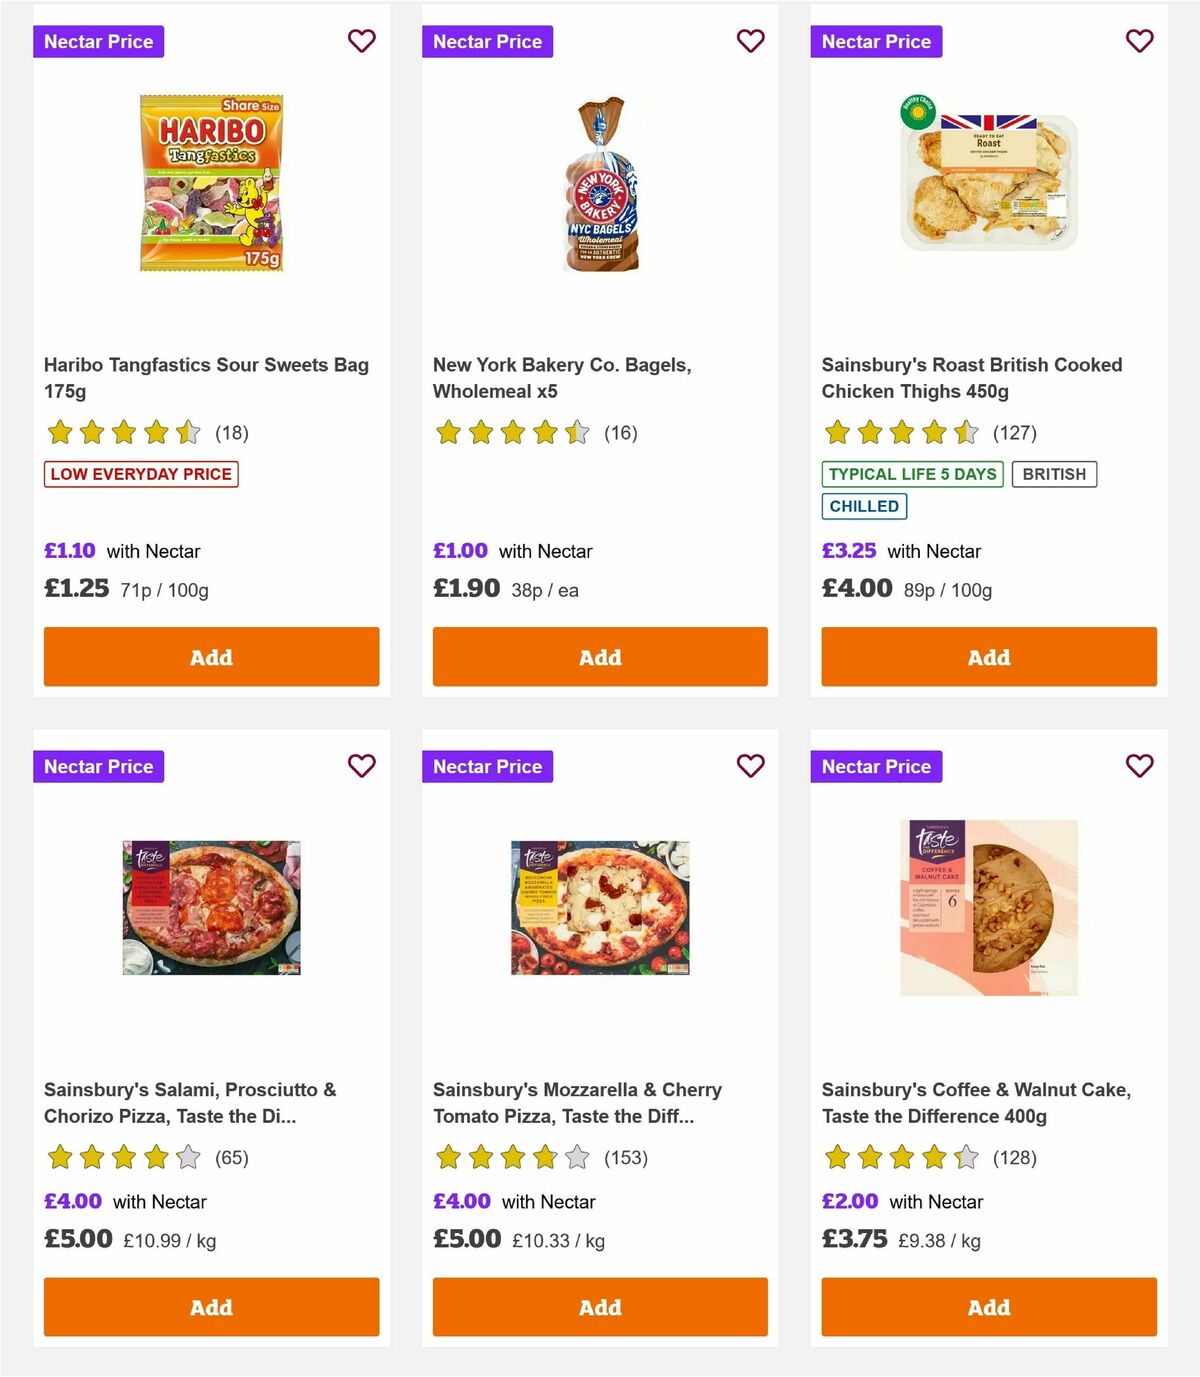Viewport: 1200px width, 1377px height.
Task: Click the heart icon on Roast Chicken Thighs
Action: click(x=1139, y=41)
